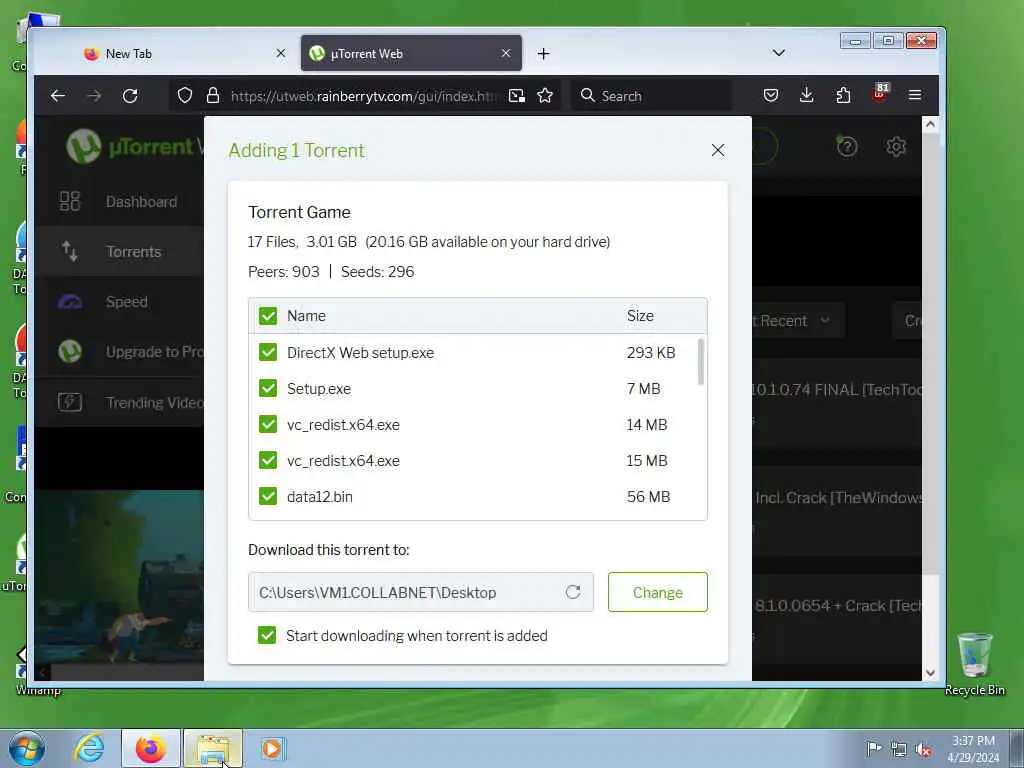
Task: Click the taskbar clock showing 3:37 PM
Action: pyautogui.click(x=973, y=749)
